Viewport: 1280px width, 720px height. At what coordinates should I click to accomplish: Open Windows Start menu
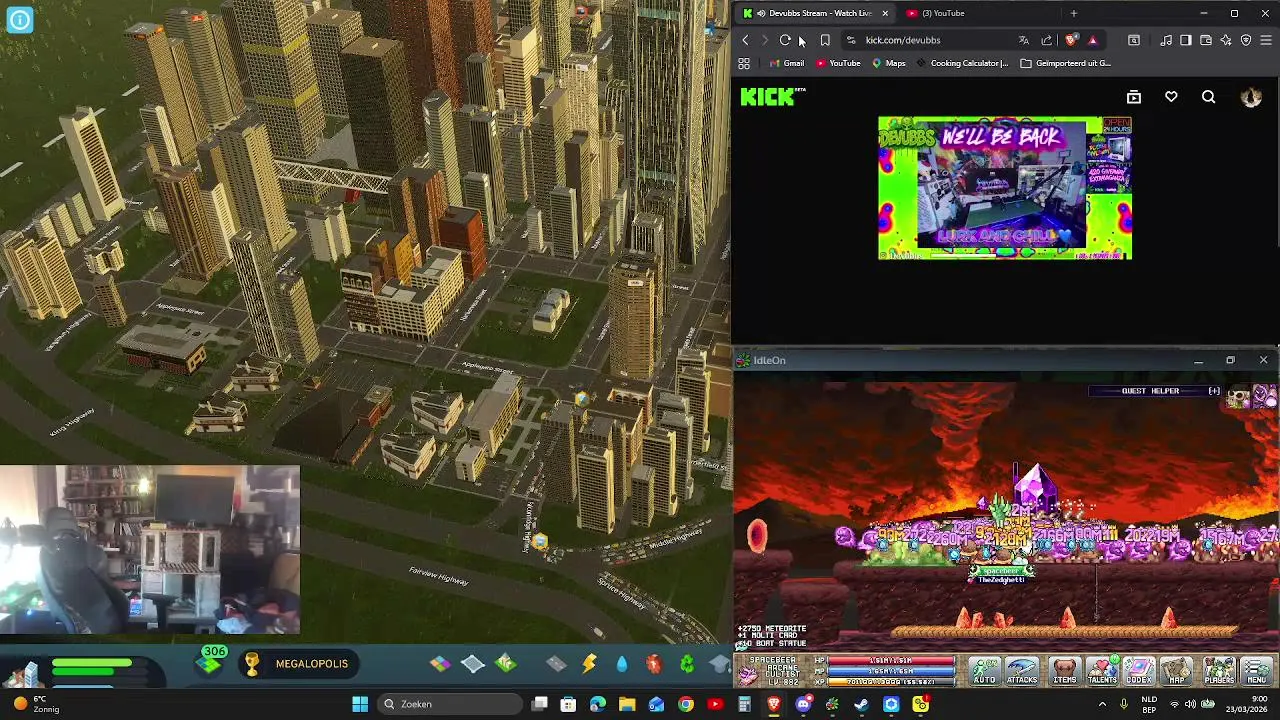(x=360, y=704)
